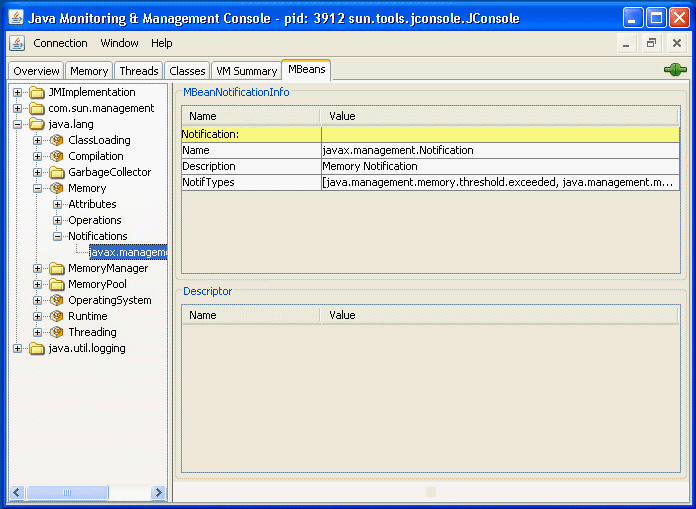Click the ClassLoading MBean icon
The width and height of the screenshot is (696, 509).
coord(56,140)
